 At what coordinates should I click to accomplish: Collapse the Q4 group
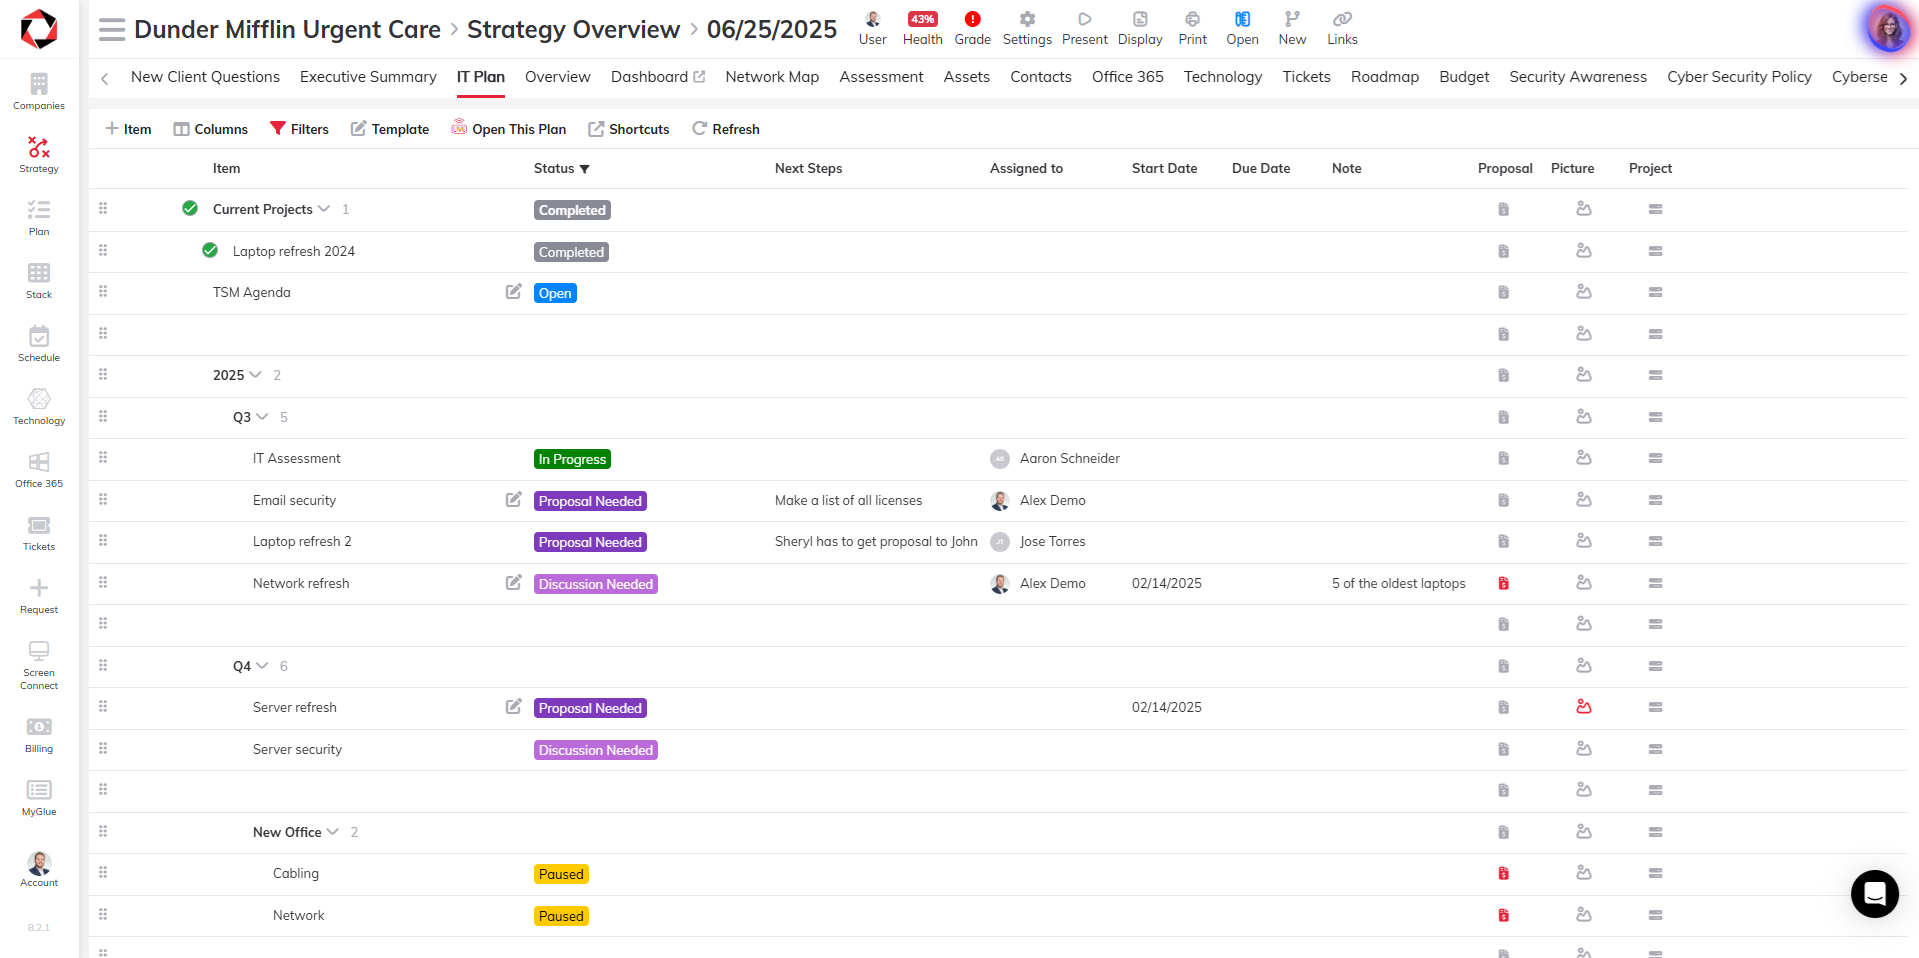pyautogui.click(x=262, y=666)
